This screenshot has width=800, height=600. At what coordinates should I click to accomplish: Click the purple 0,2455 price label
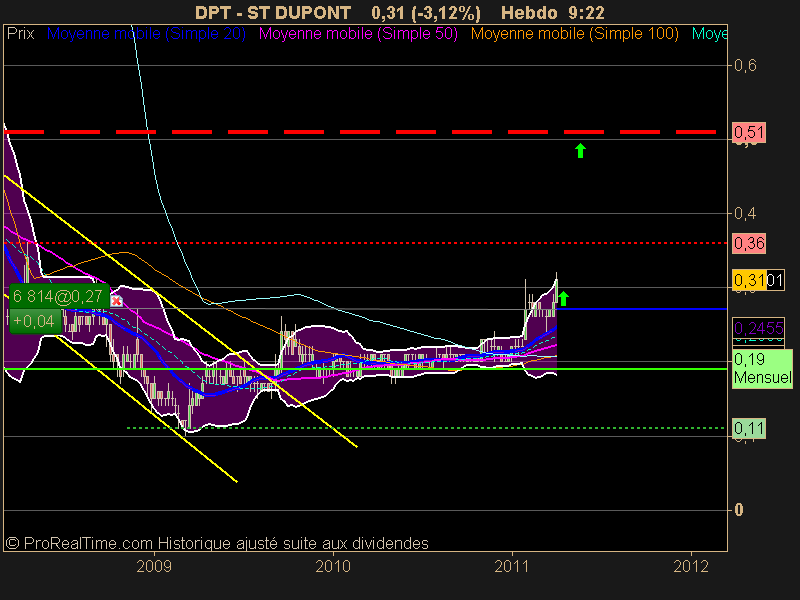(758, 328)
